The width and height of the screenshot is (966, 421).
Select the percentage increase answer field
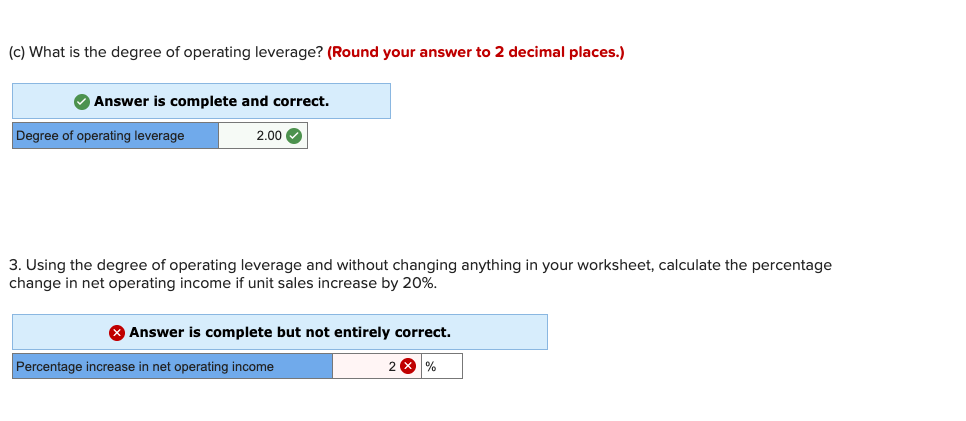pyautogui.click(x=377, y=366)
